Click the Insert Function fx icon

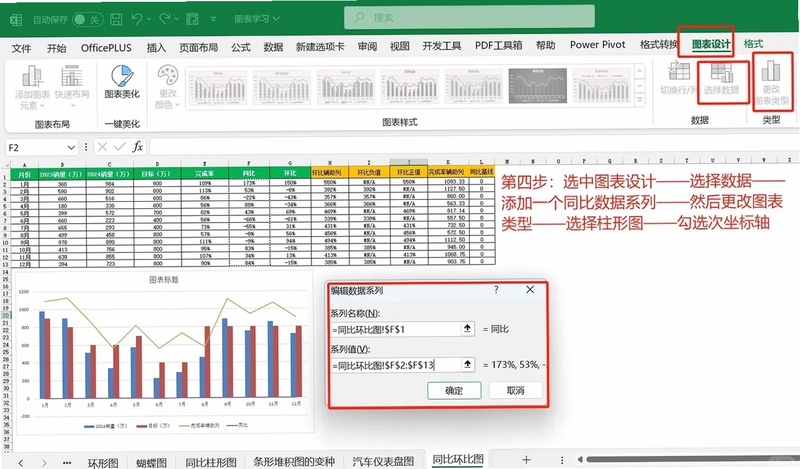137,147
